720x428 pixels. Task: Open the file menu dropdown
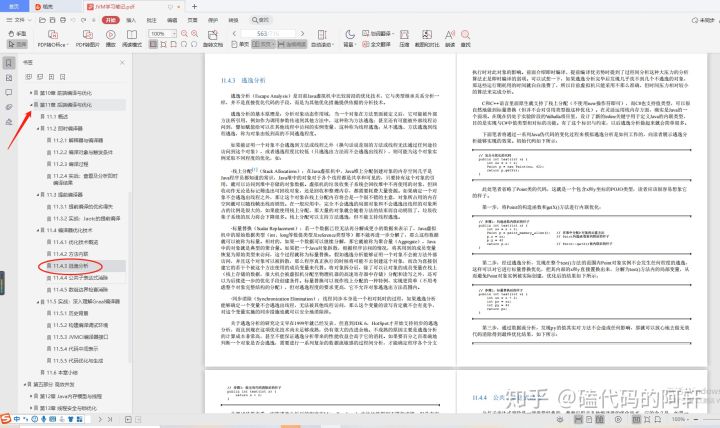19,20
